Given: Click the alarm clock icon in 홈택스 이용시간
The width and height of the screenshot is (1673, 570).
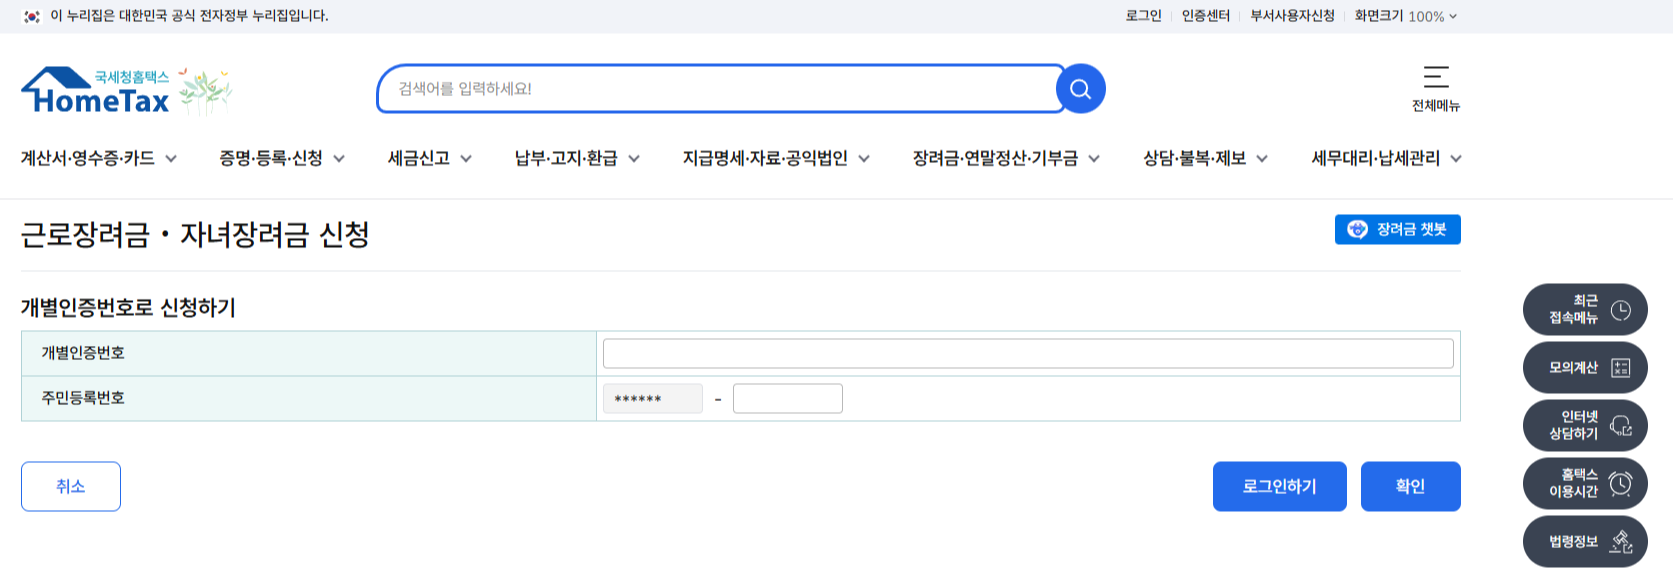Looking at the screenshot, I should click(x=1621, y=484).
